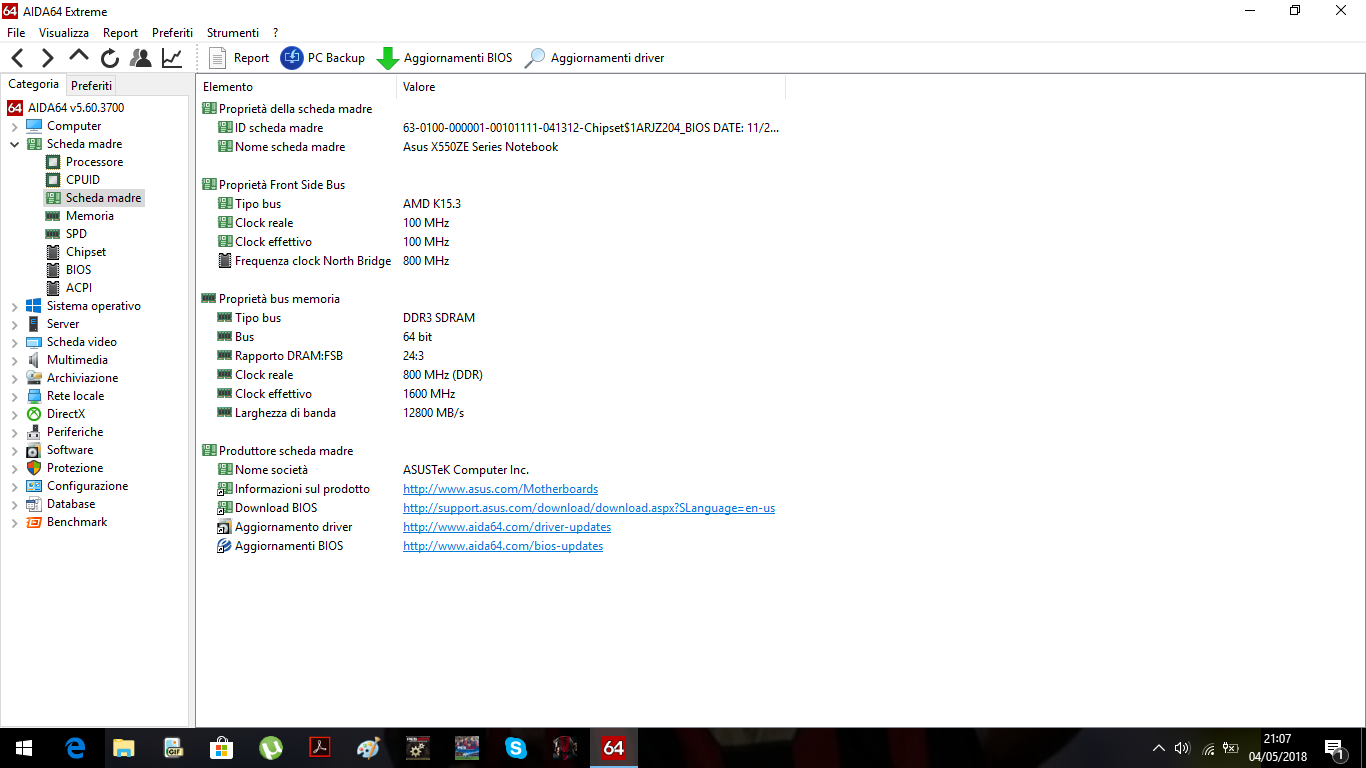Open the www.asus.com/Motherboards link

pyautogui.click(x=500, y=489)
